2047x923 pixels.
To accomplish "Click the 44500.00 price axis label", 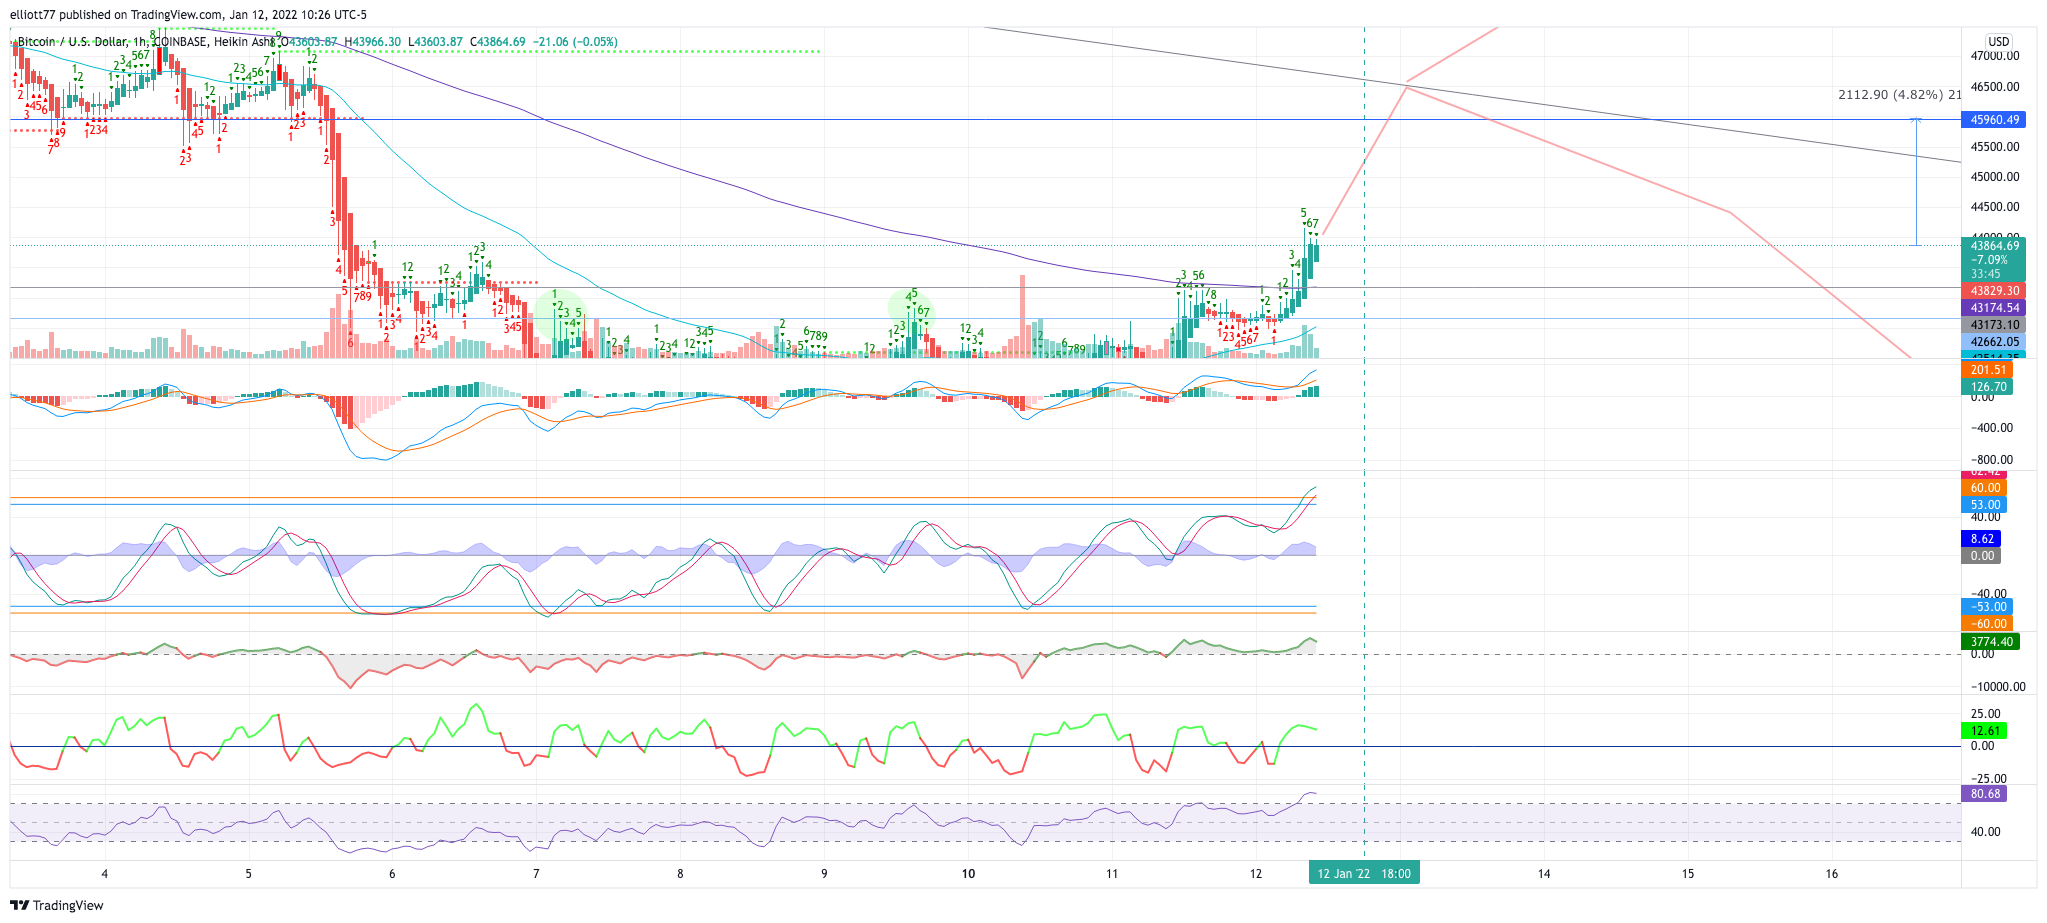I will (1994, 207).
